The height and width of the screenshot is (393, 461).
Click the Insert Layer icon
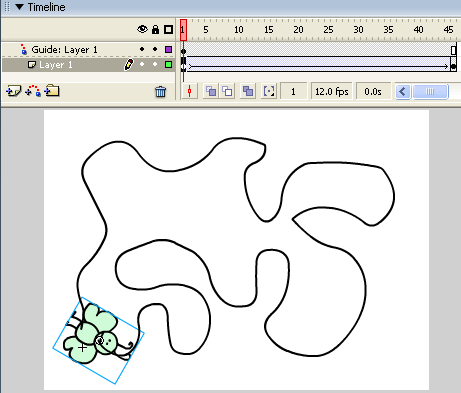coord(14,91)
